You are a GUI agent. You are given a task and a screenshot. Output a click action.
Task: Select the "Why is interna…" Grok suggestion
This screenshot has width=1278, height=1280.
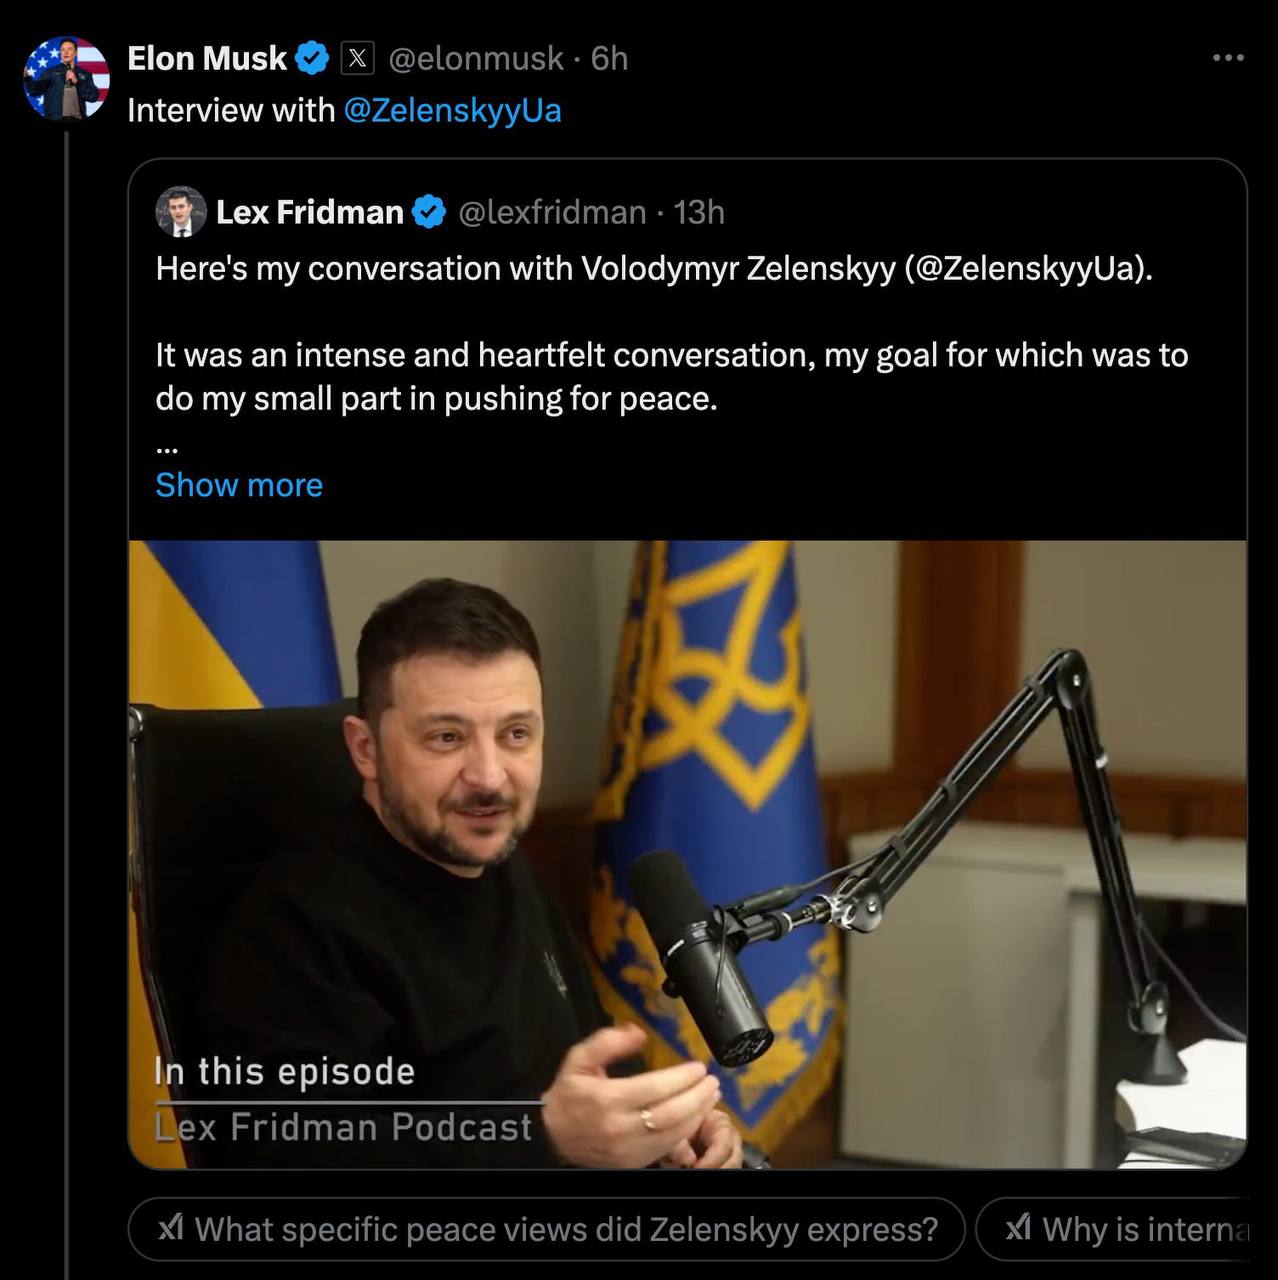[1144, 1228]
